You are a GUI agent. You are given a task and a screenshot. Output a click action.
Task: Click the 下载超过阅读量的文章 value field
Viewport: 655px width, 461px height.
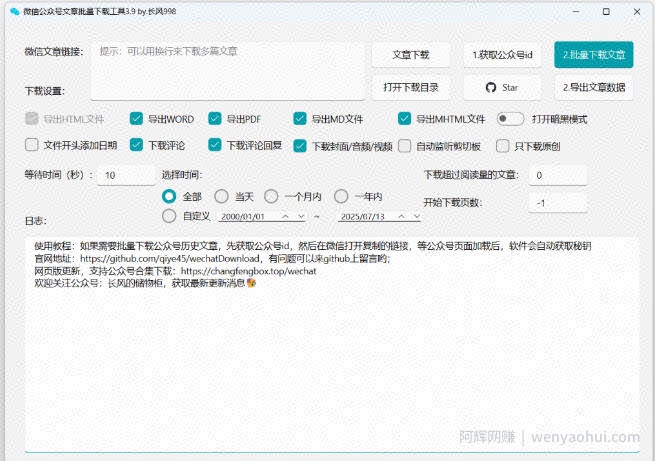(558, 175)
